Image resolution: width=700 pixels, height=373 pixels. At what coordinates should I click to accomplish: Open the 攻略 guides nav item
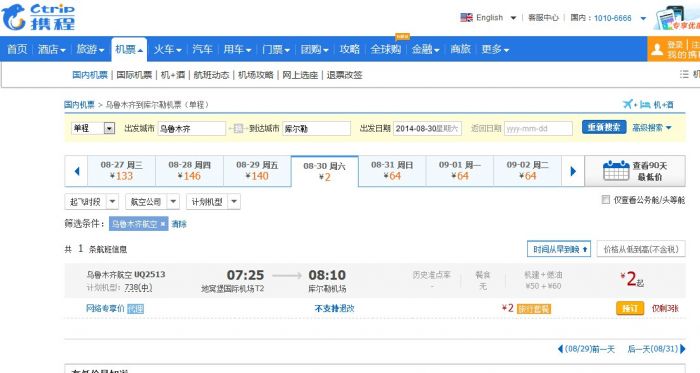tap(349, 49)
